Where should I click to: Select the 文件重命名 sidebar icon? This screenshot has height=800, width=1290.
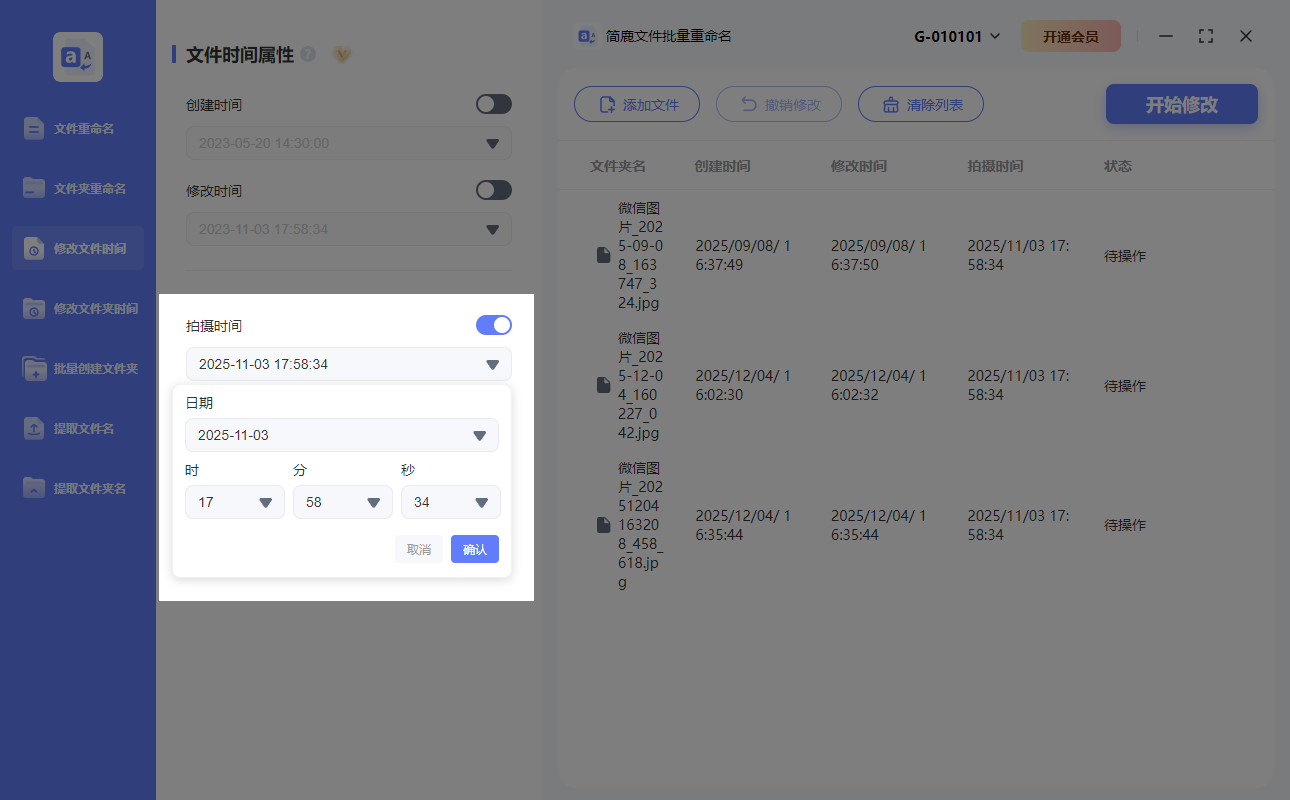point(35,128)
